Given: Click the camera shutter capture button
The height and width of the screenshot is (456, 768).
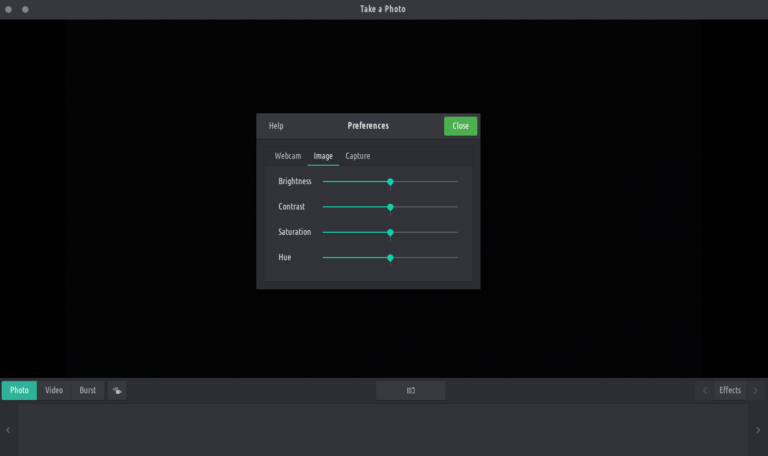Looking at the screenshot, I should click(x=410, y=390).
